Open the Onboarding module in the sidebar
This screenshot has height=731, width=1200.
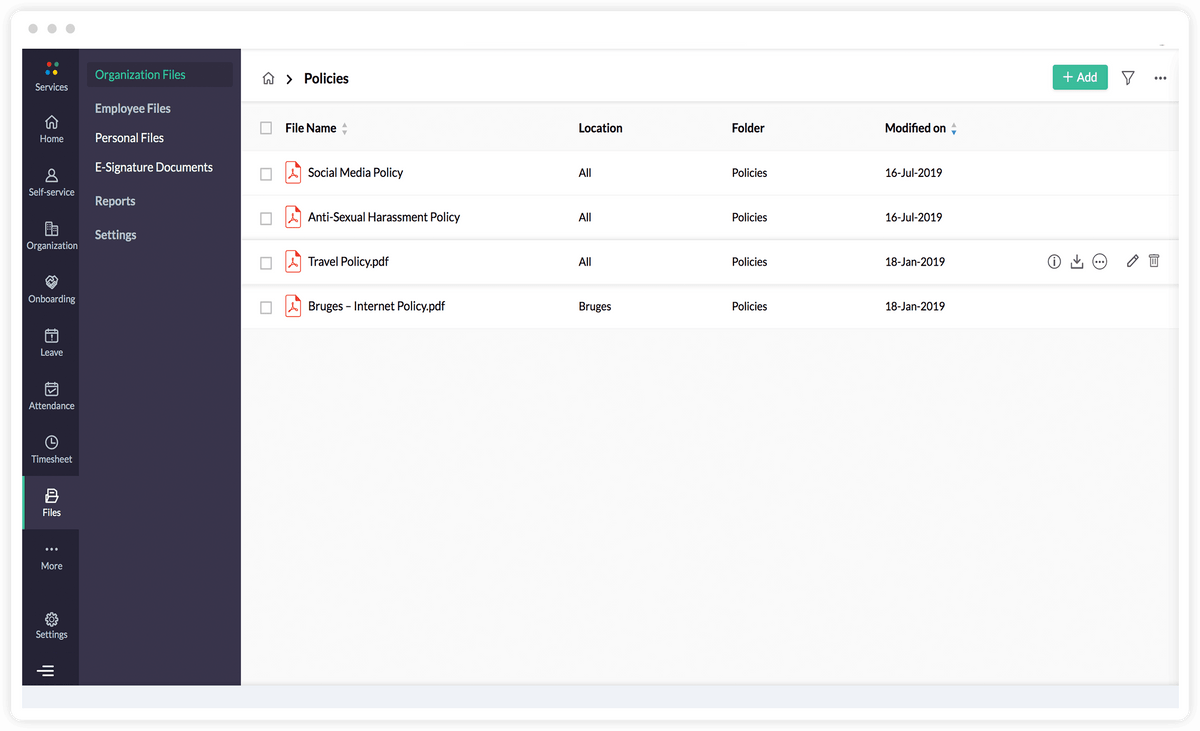(51, 288)
